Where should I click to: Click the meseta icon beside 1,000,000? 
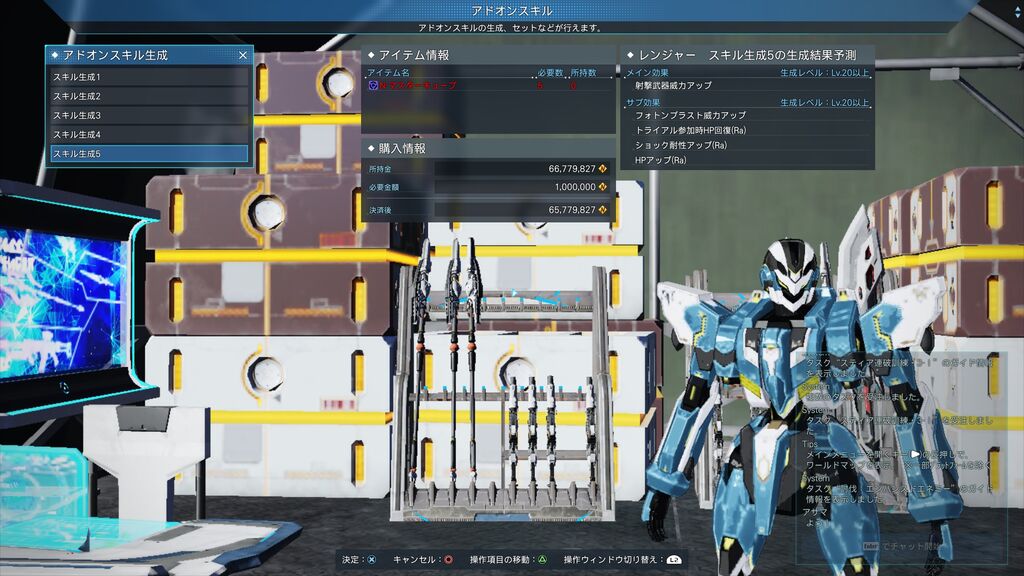tap(602, 187)
